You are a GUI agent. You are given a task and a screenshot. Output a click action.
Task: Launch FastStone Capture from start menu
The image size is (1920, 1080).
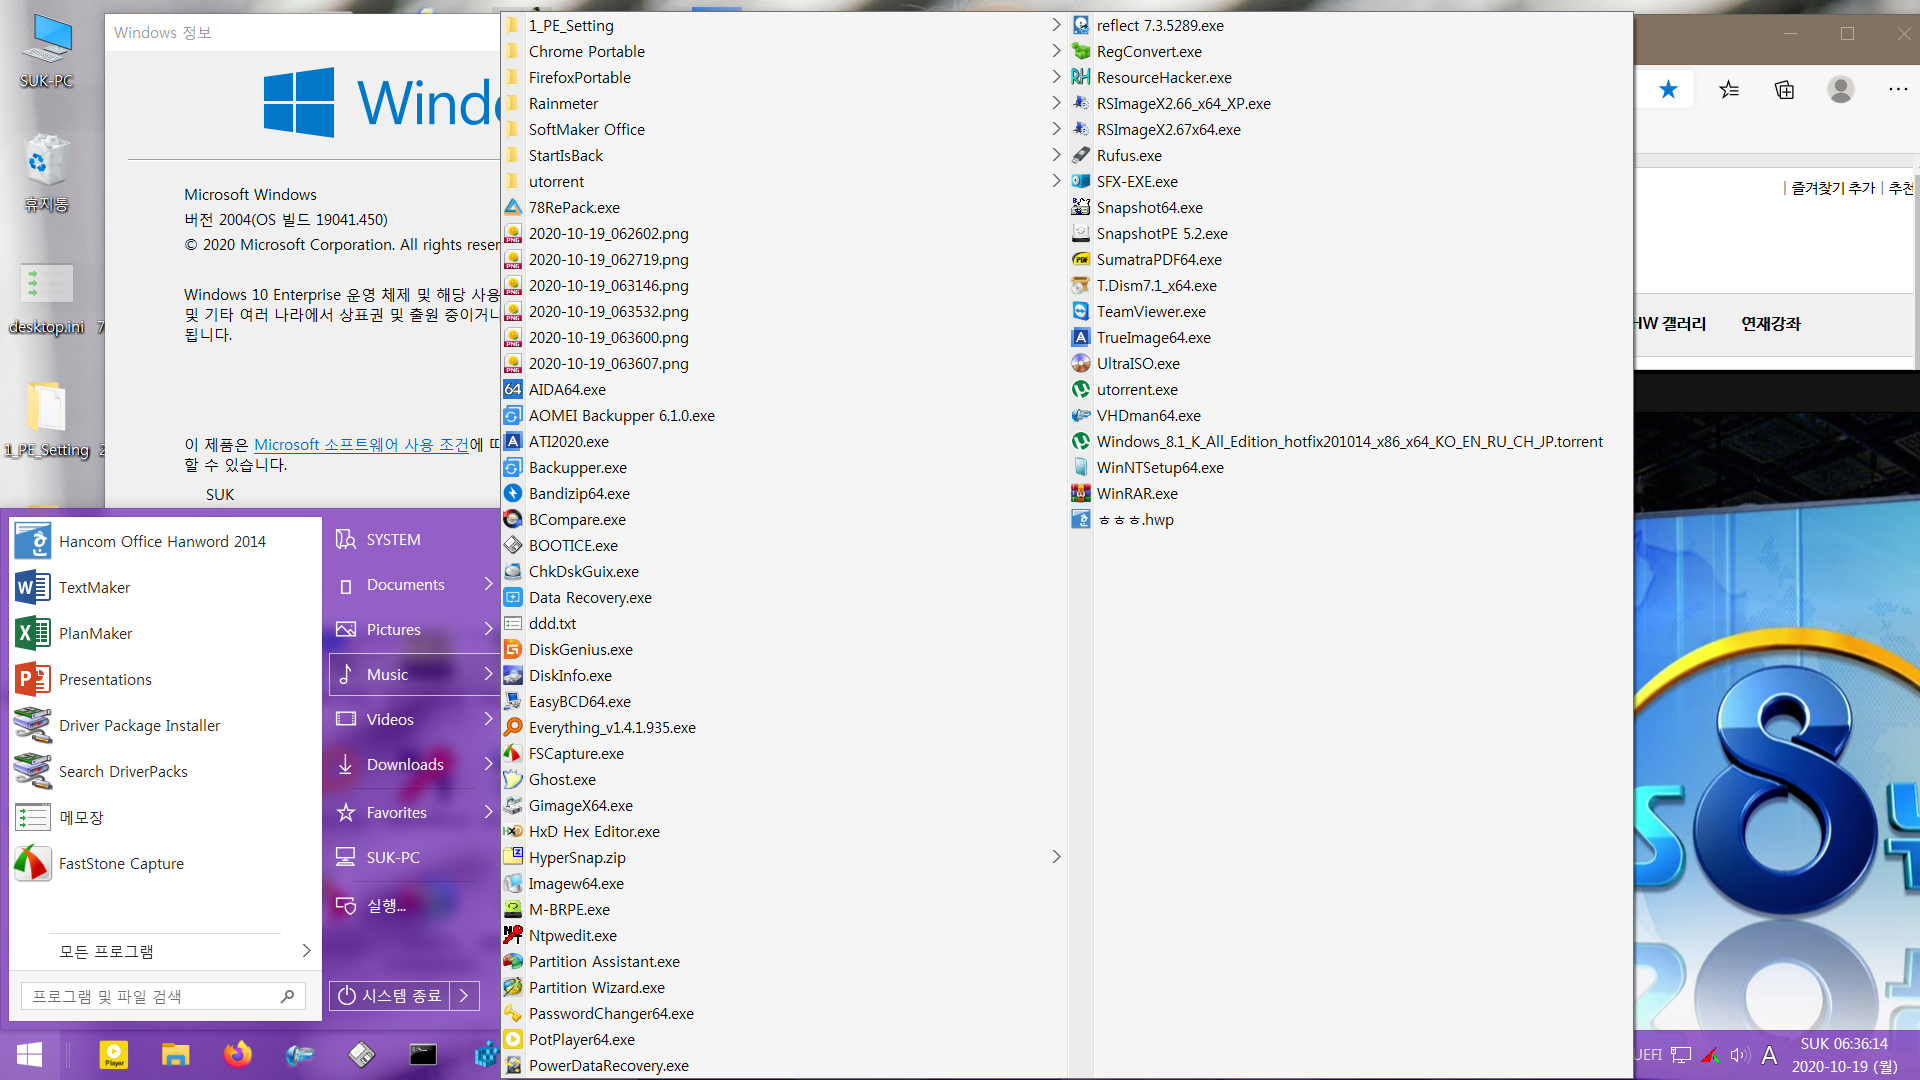(120, 862)
